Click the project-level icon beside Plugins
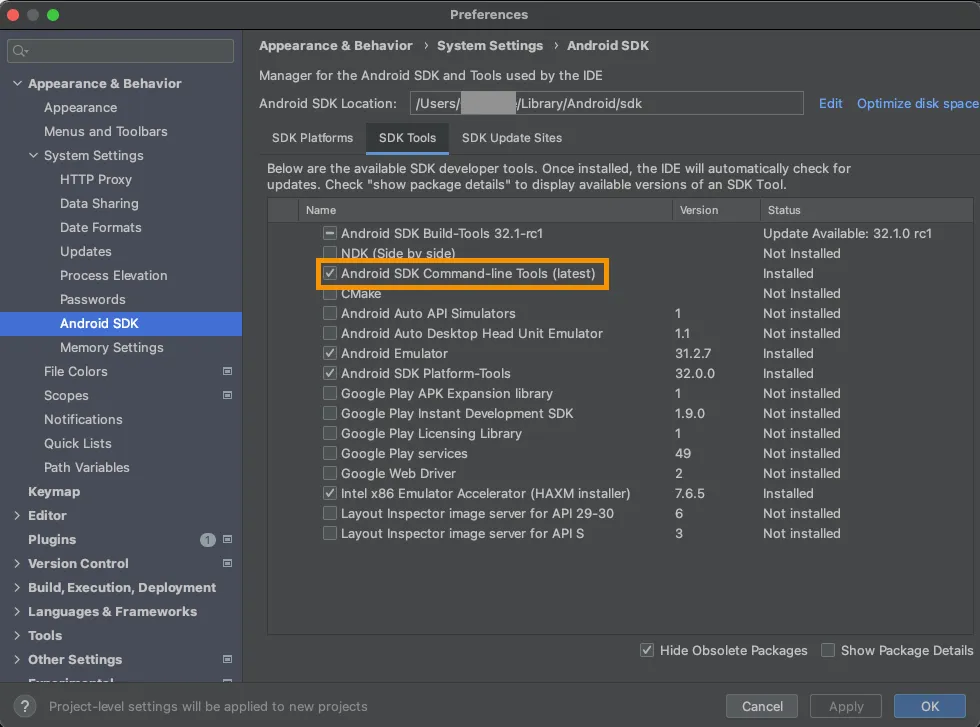The width and height of the screenshot is (980, 727). tap(228, 539)
